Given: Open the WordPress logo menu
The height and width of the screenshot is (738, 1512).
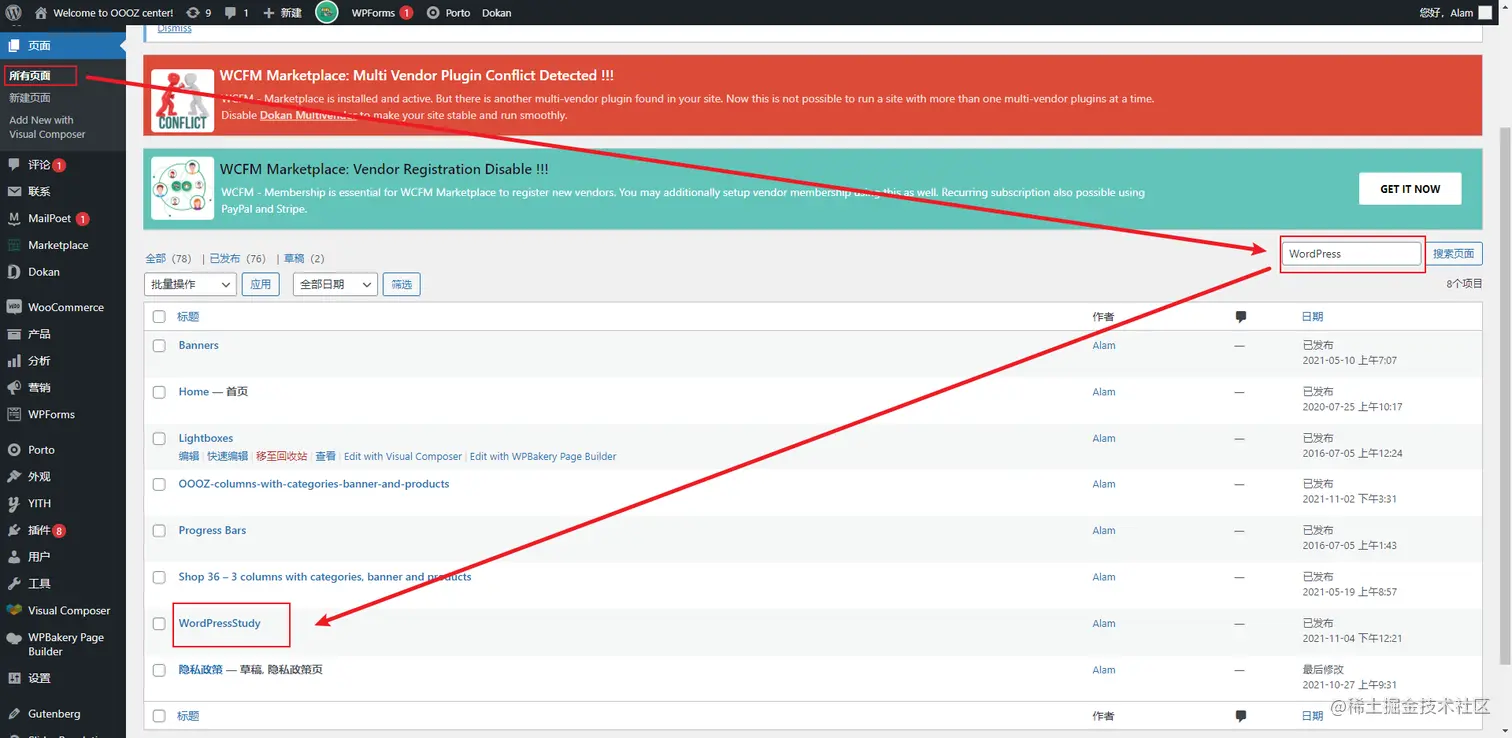Looking at the screenshot, I should (x=13, y=13).
